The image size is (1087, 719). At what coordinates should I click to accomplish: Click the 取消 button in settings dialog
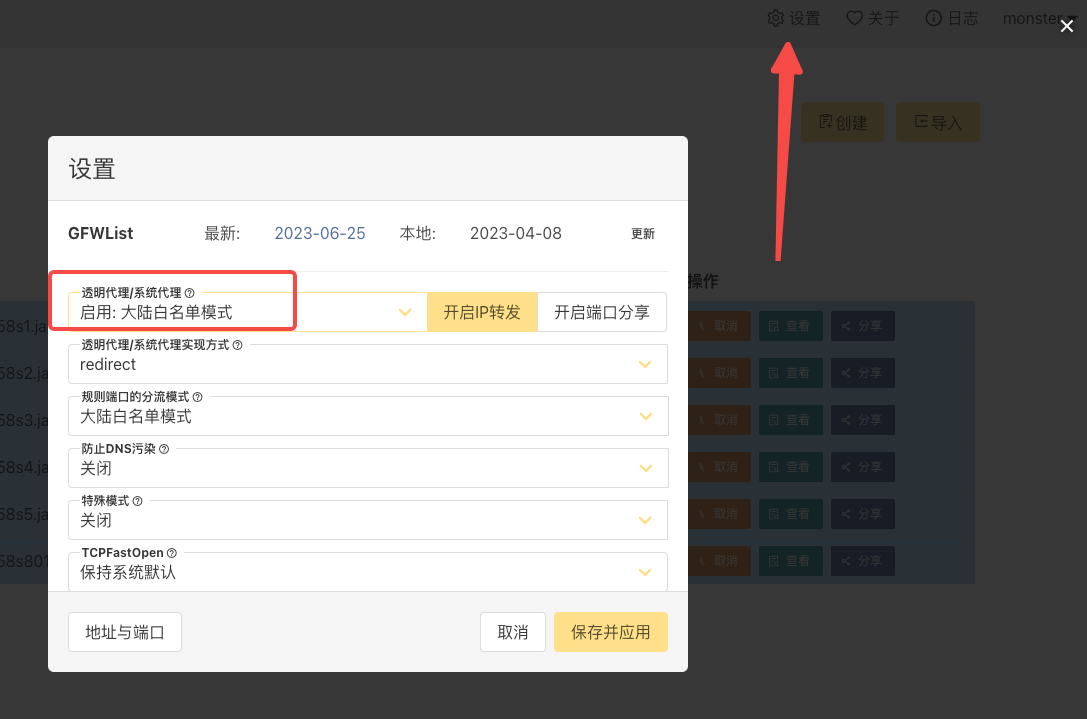tap(513, 632)
